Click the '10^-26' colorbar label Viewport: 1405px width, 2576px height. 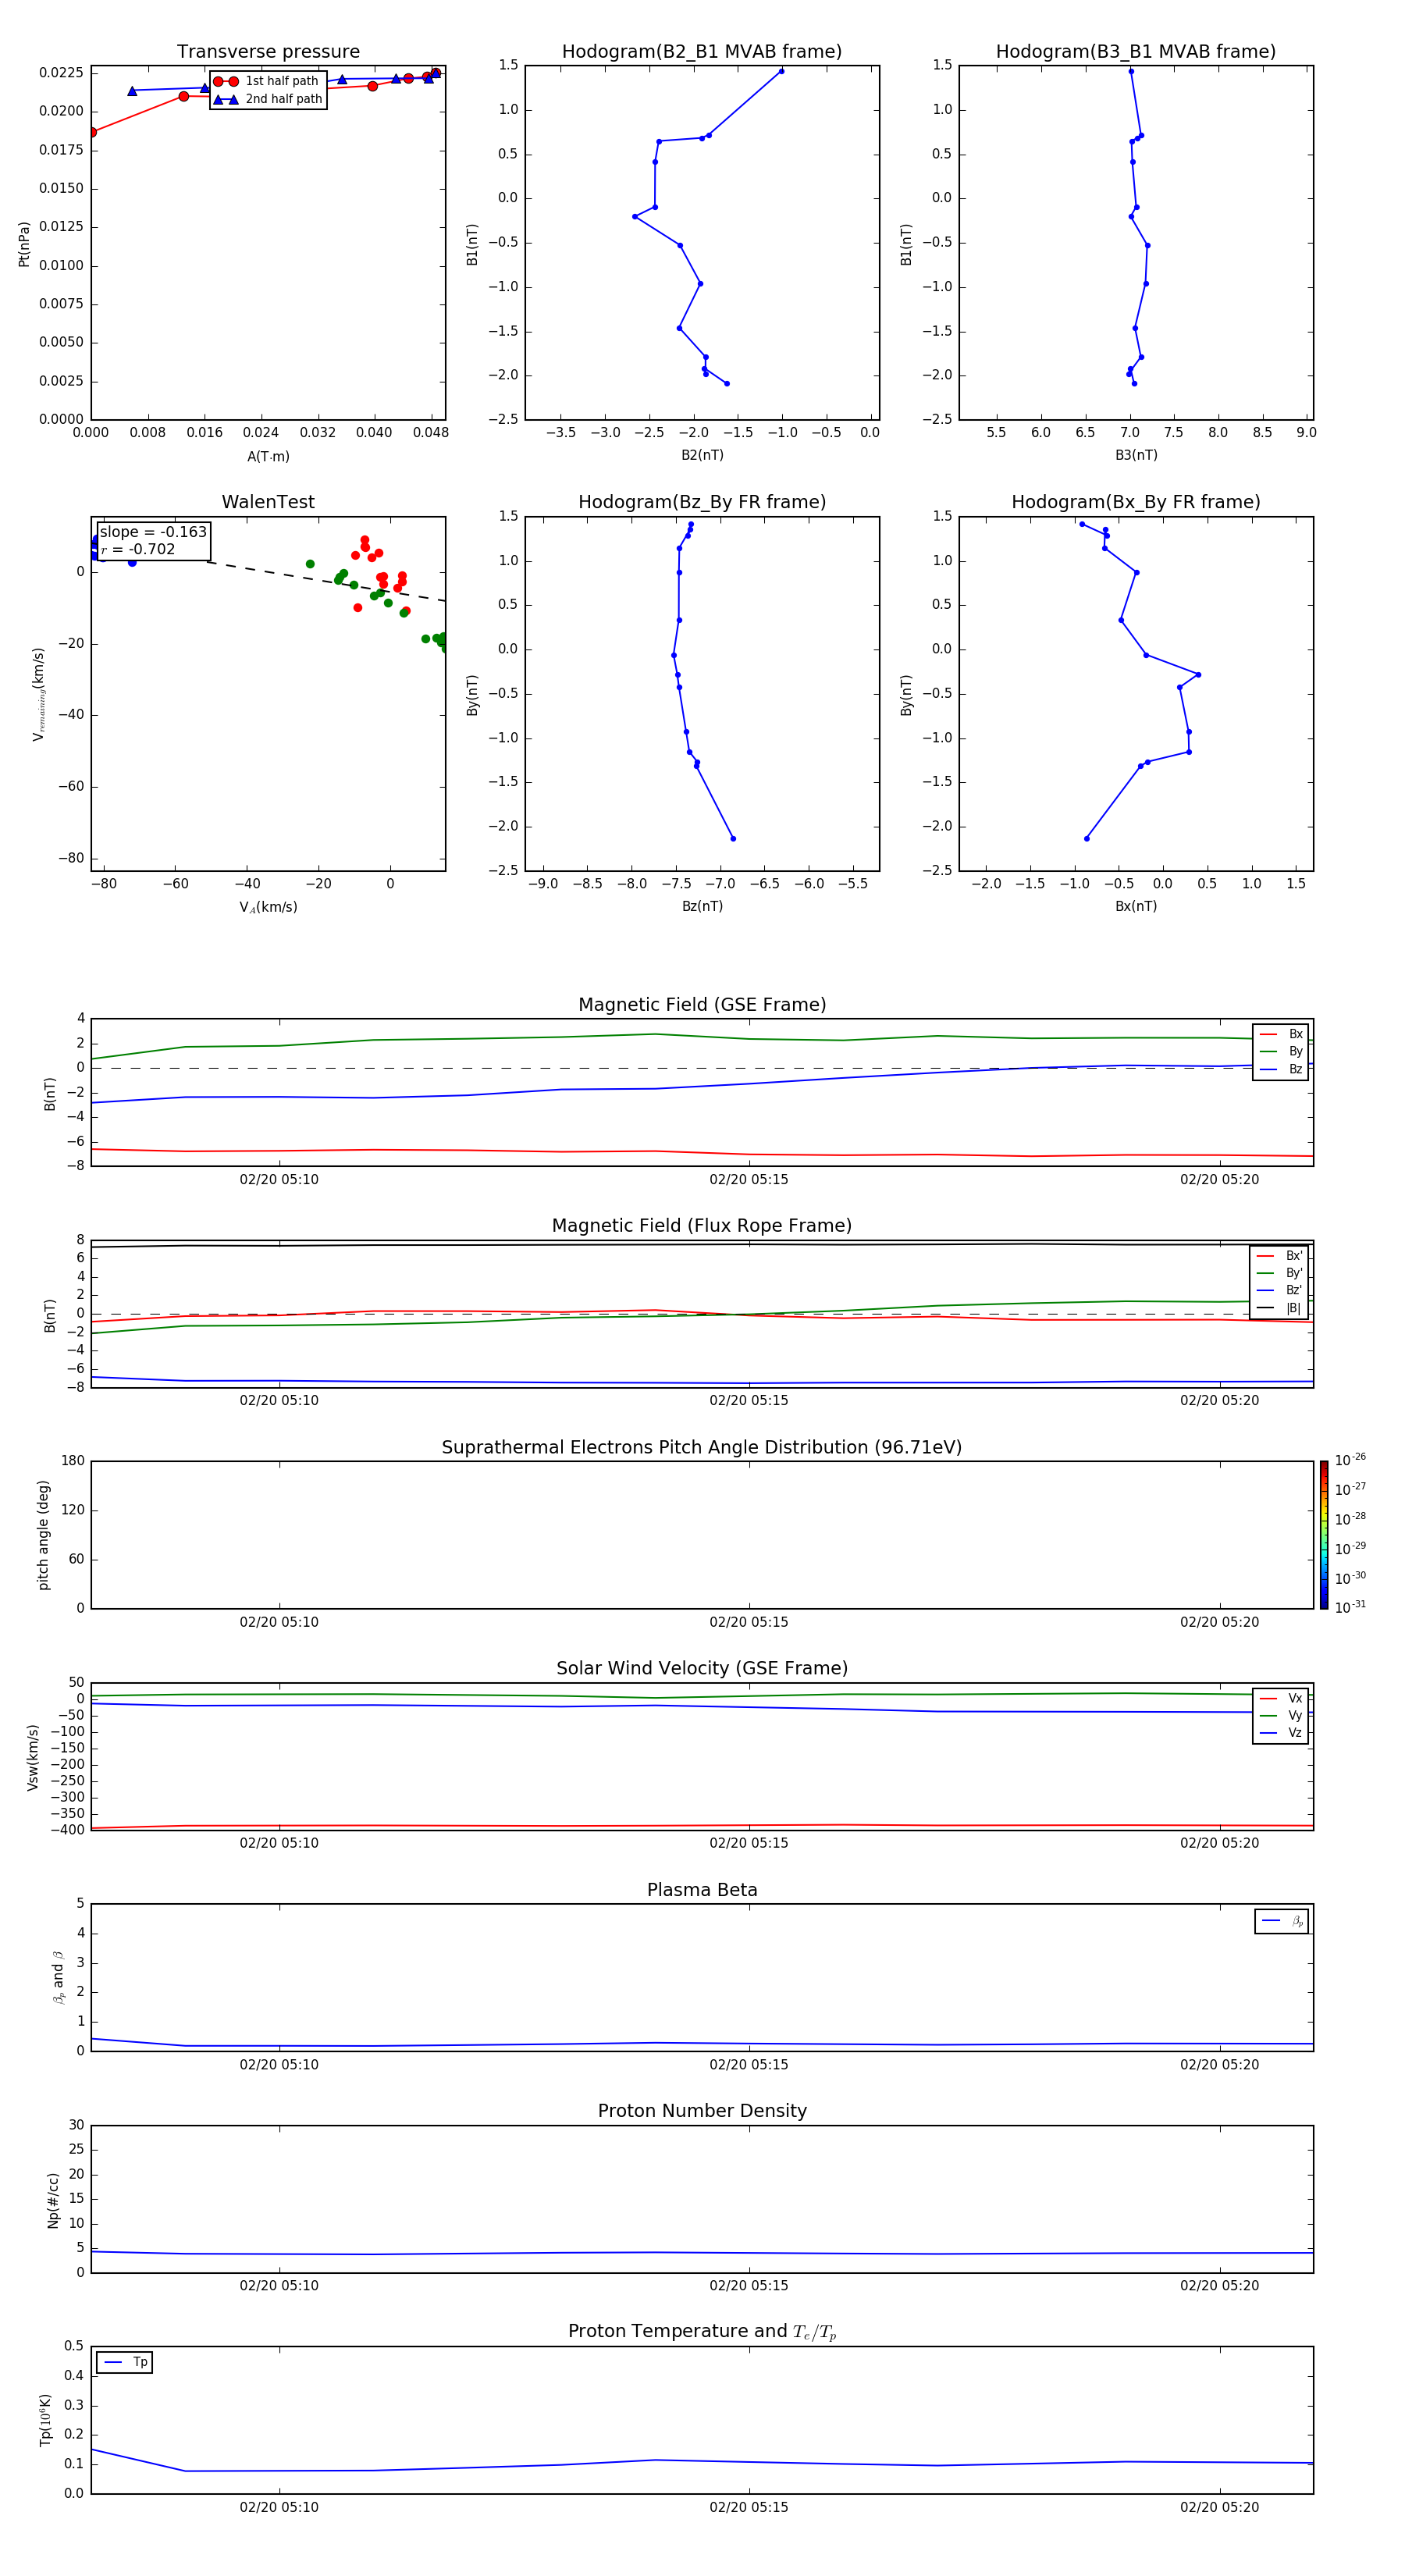coord(1350,1460)
